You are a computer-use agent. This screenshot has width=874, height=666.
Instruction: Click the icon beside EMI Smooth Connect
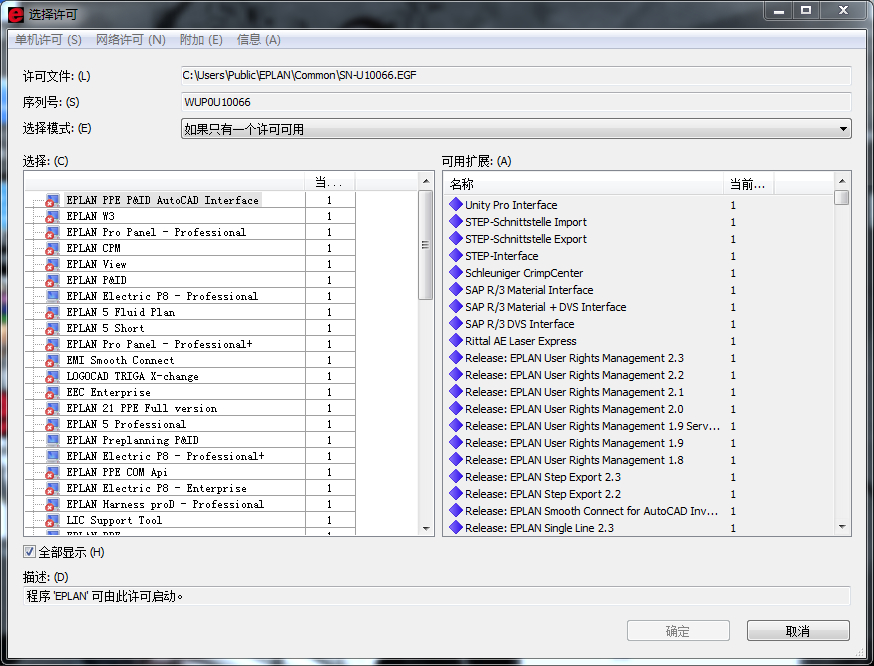[52, 361]
